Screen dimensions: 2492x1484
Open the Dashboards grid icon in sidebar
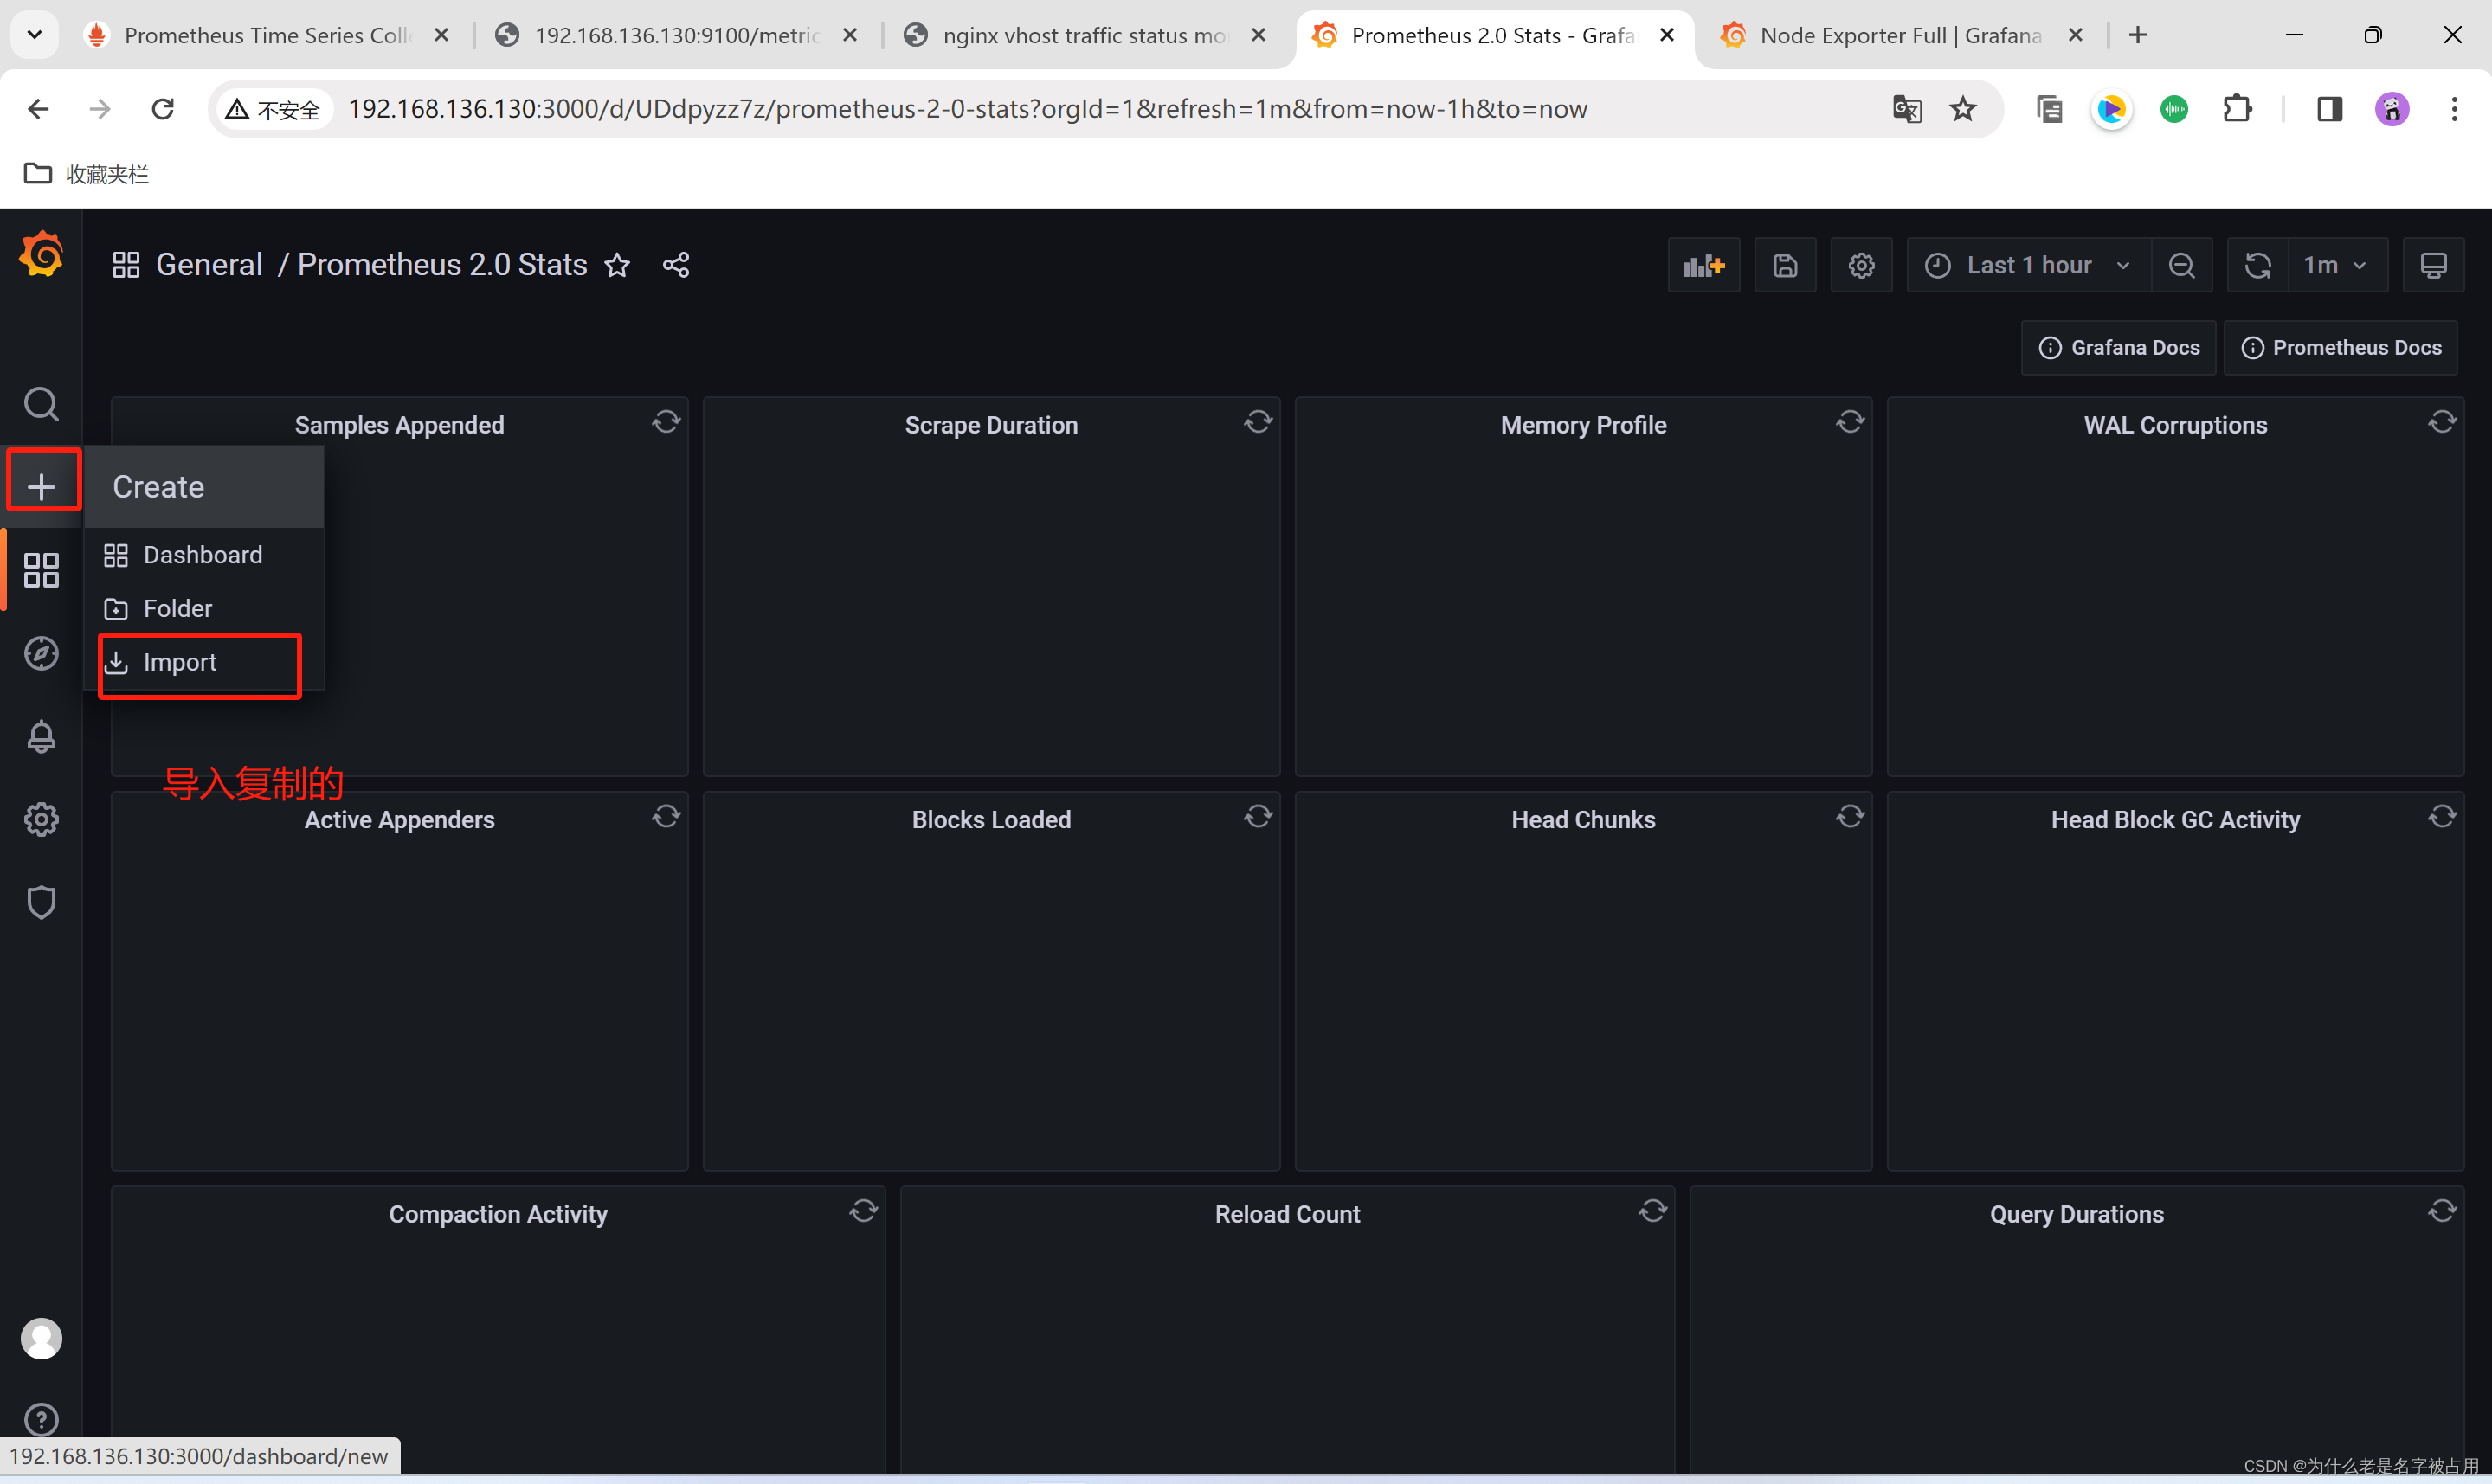pyautogui.click(x=41, y=570)
